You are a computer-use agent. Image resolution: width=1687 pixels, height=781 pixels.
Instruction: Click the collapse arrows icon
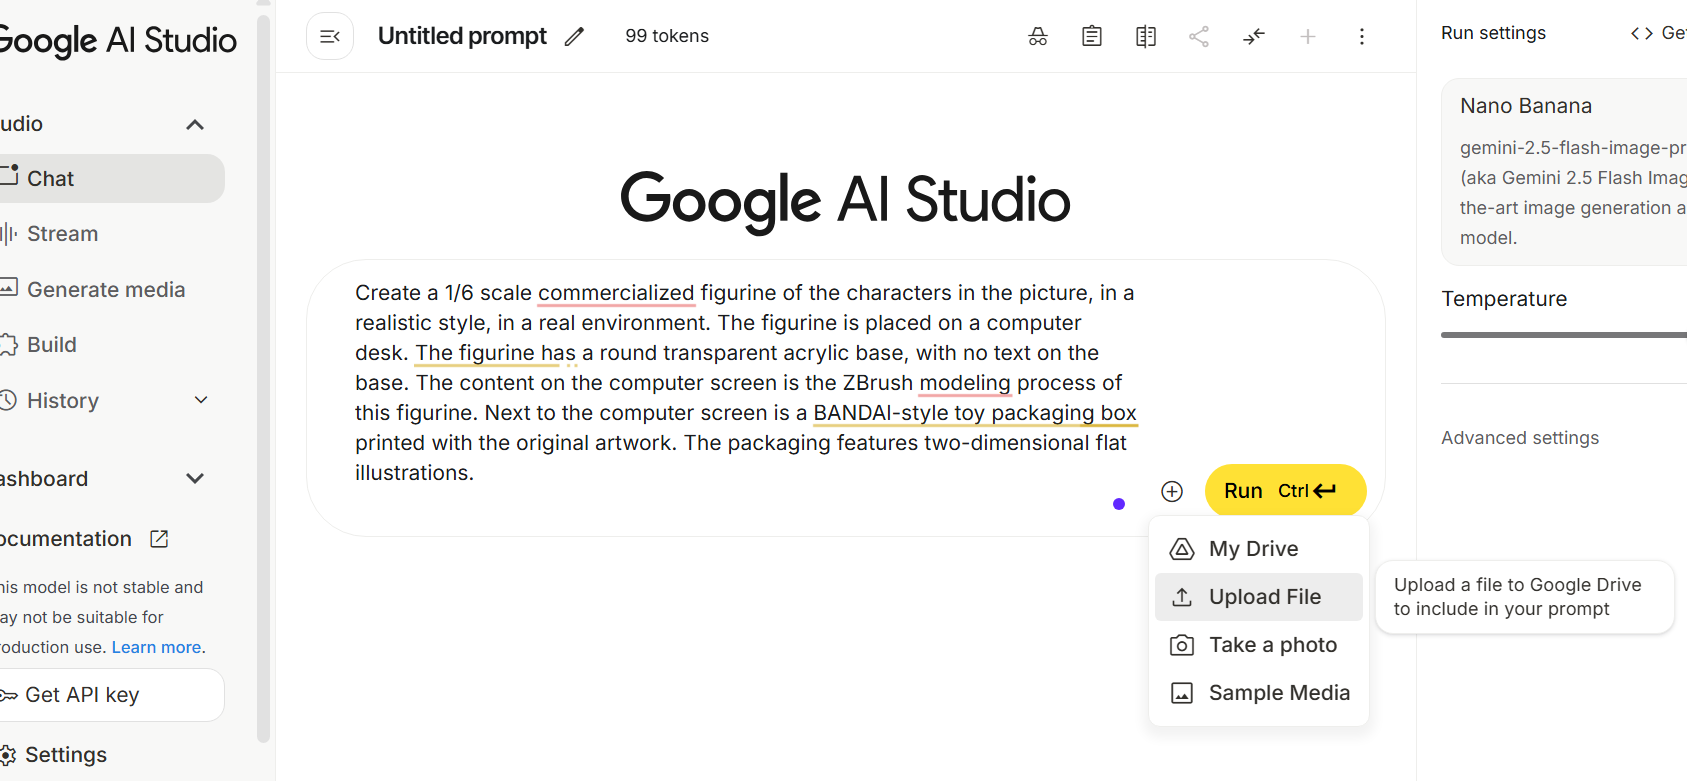1254,37
